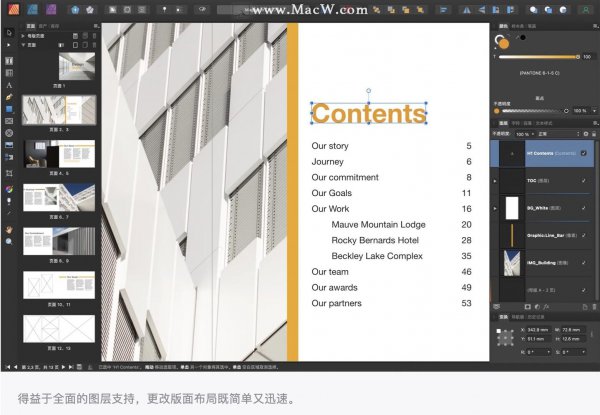Select the Artistic Text tool (A)
The image size is (600, 415).
coord(9,85)
